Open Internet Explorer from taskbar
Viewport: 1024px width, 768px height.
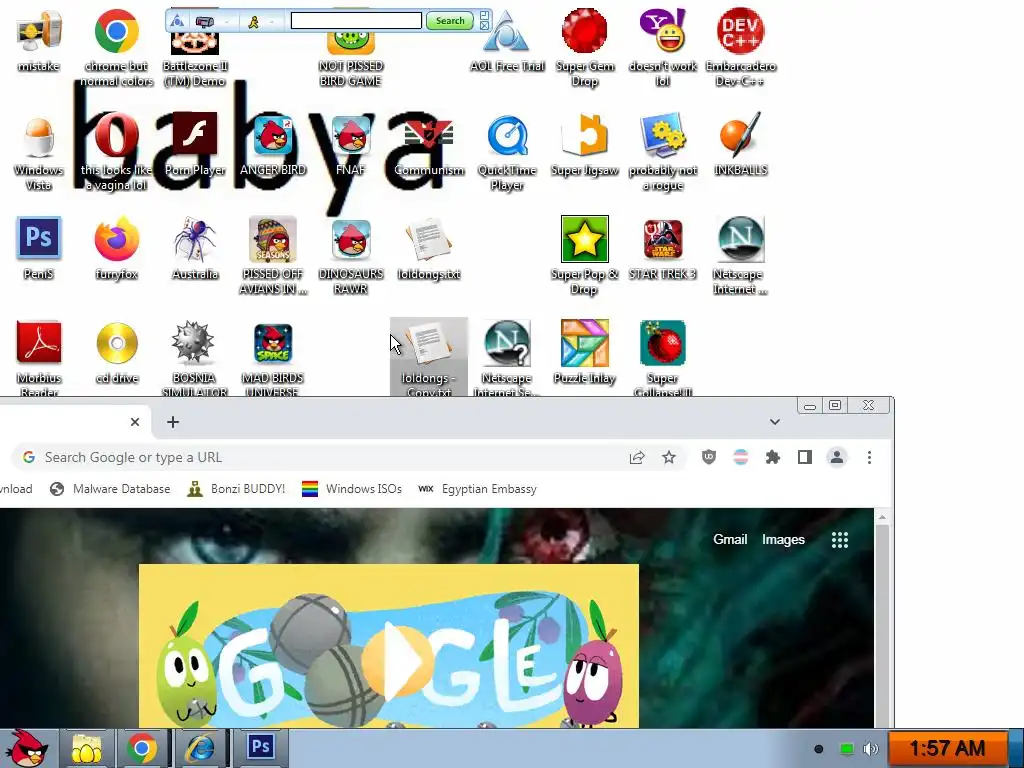pos(200,748)
